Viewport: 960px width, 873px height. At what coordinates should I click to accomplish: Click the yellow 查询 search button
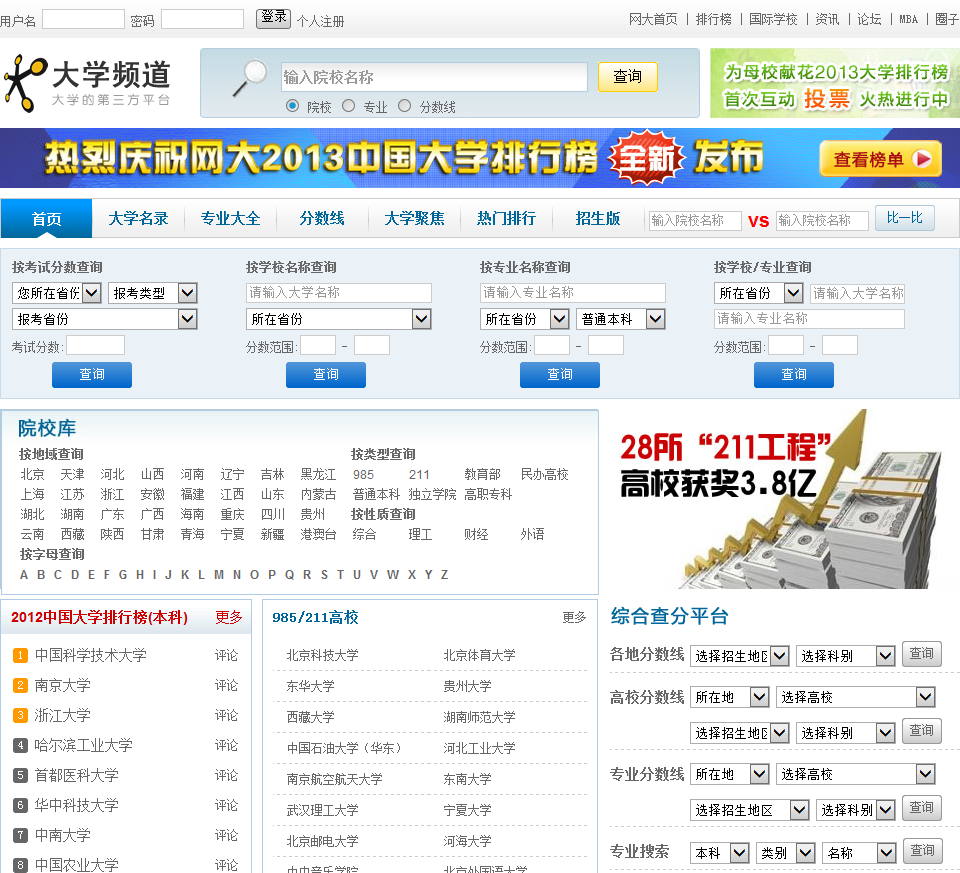click(x=628, y=77)
